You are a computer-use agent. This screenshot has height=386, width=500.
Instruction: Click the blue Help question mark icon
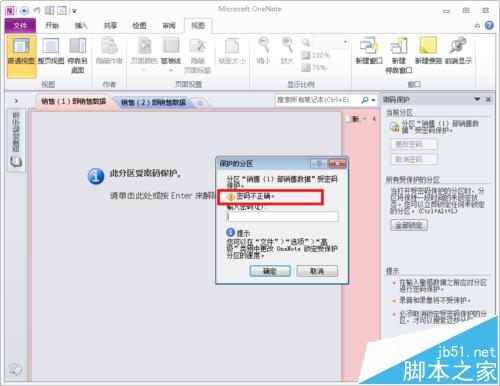489,25
